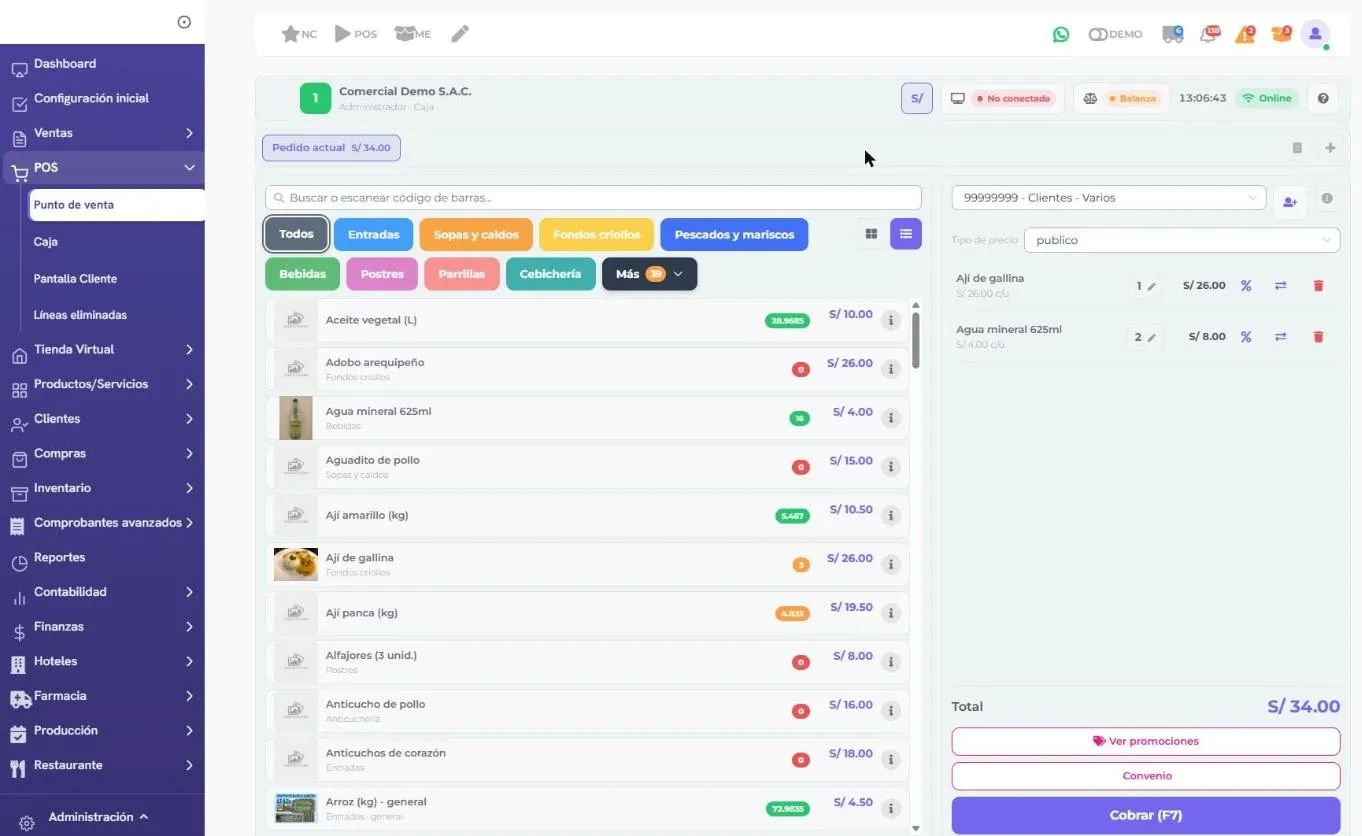
Task: Click the user profile avatar
Action: (x=1315, y=34)
